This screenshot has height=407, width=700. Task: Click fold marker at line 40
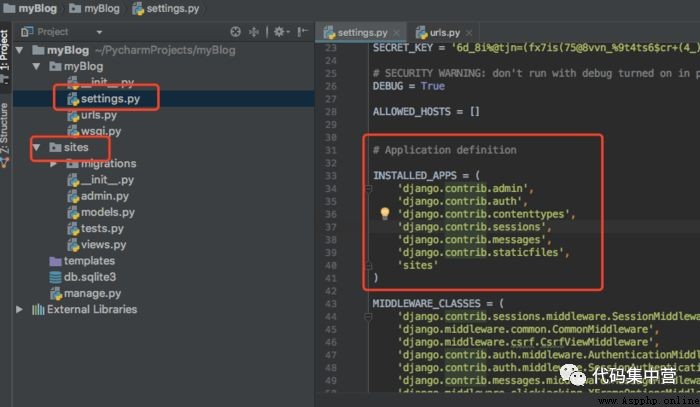point(368,266)
